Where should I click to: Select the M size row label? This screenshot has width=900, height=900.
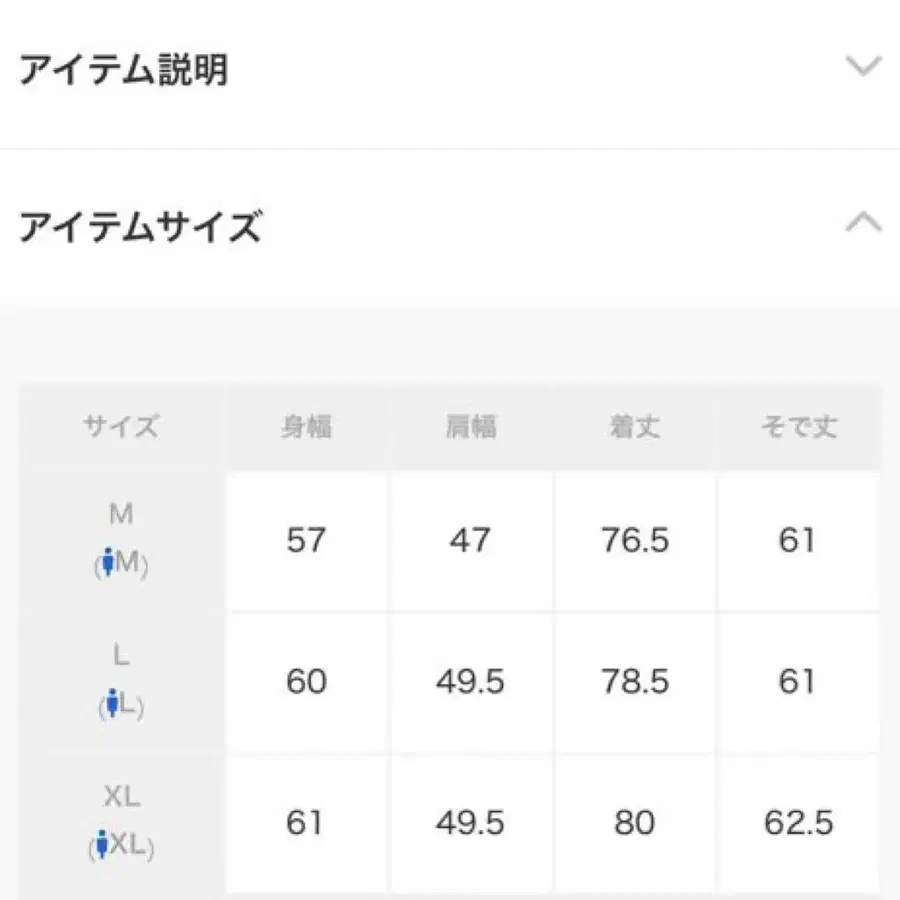[121, 515]
